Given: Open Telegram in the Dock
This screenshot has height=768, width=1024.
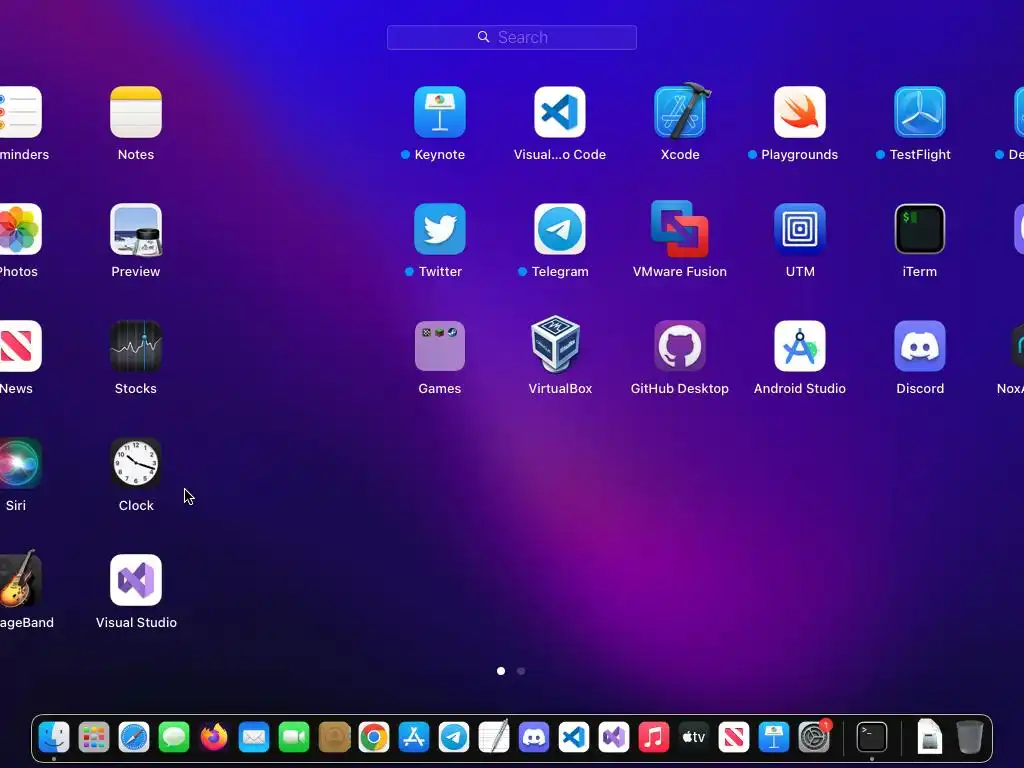Looking at the screenshot, I should pyautogui.click(x=454, y=737).
